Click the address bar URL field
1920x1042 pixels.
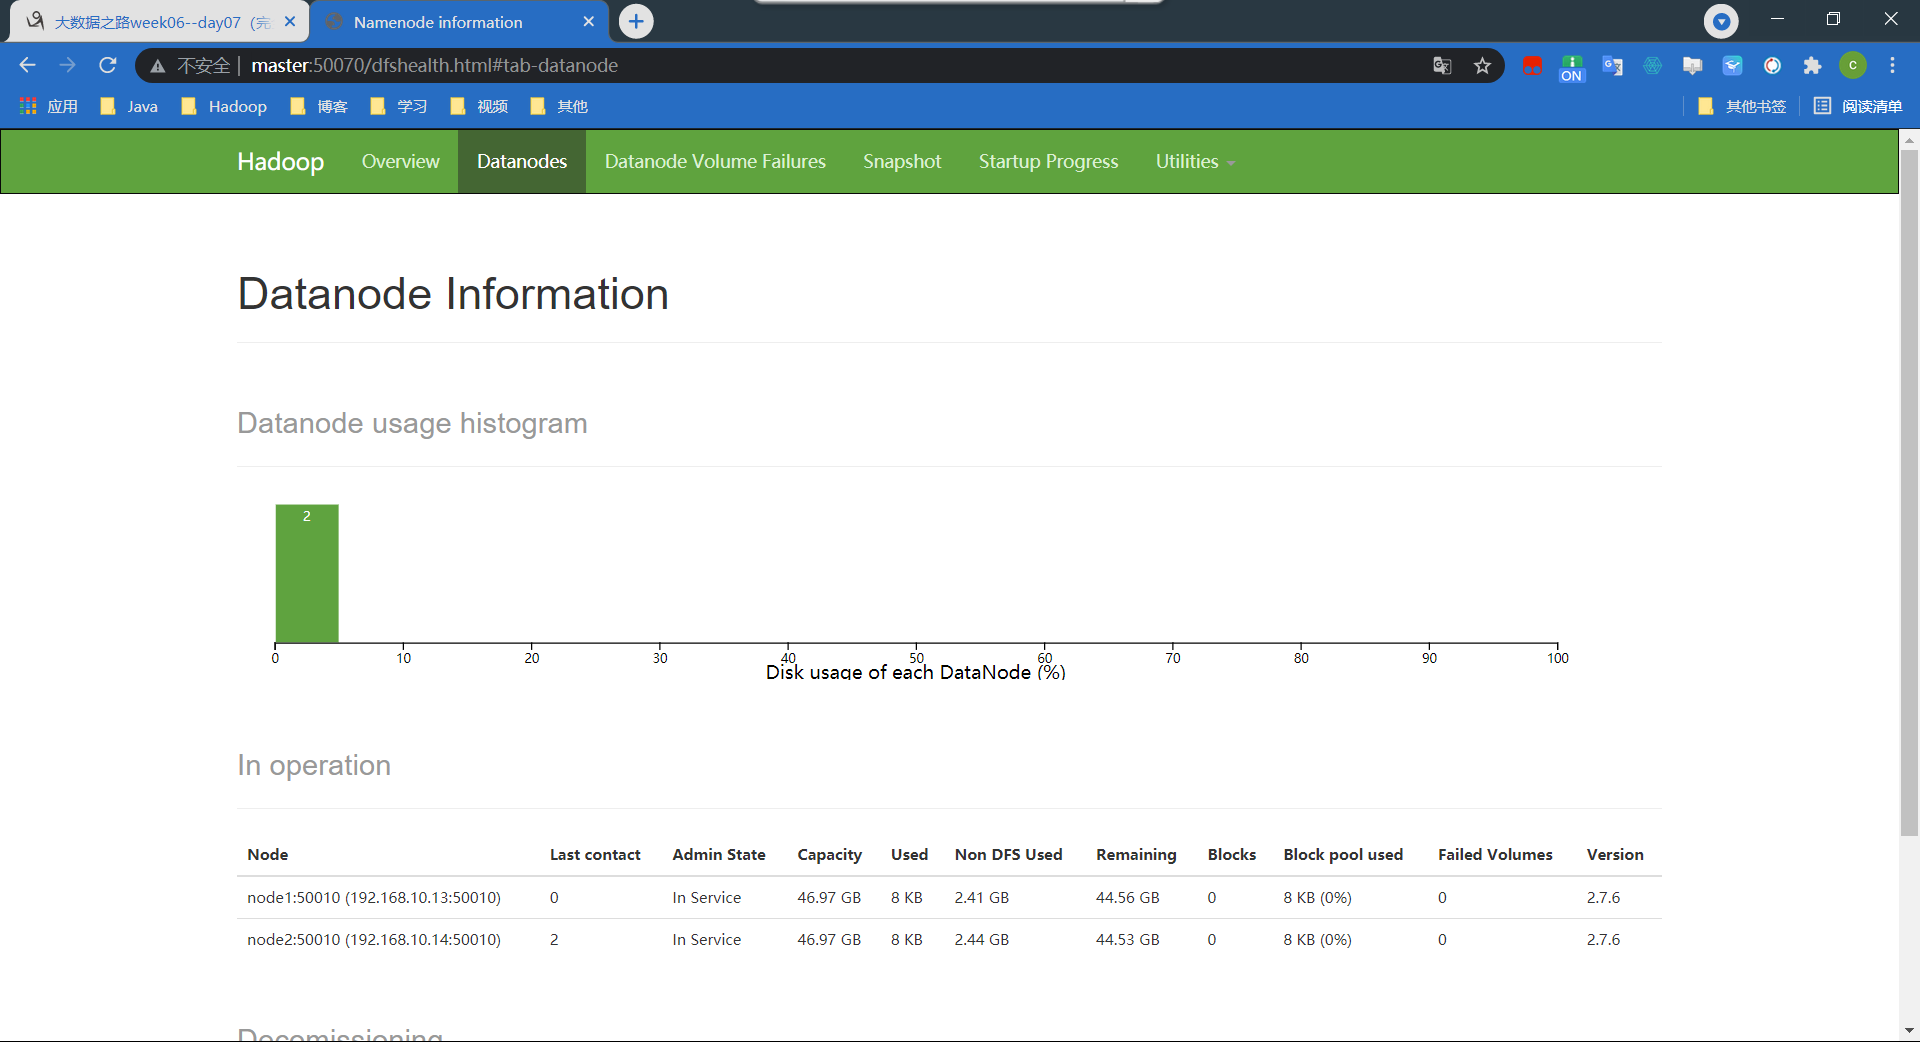(x=820, y=66)
